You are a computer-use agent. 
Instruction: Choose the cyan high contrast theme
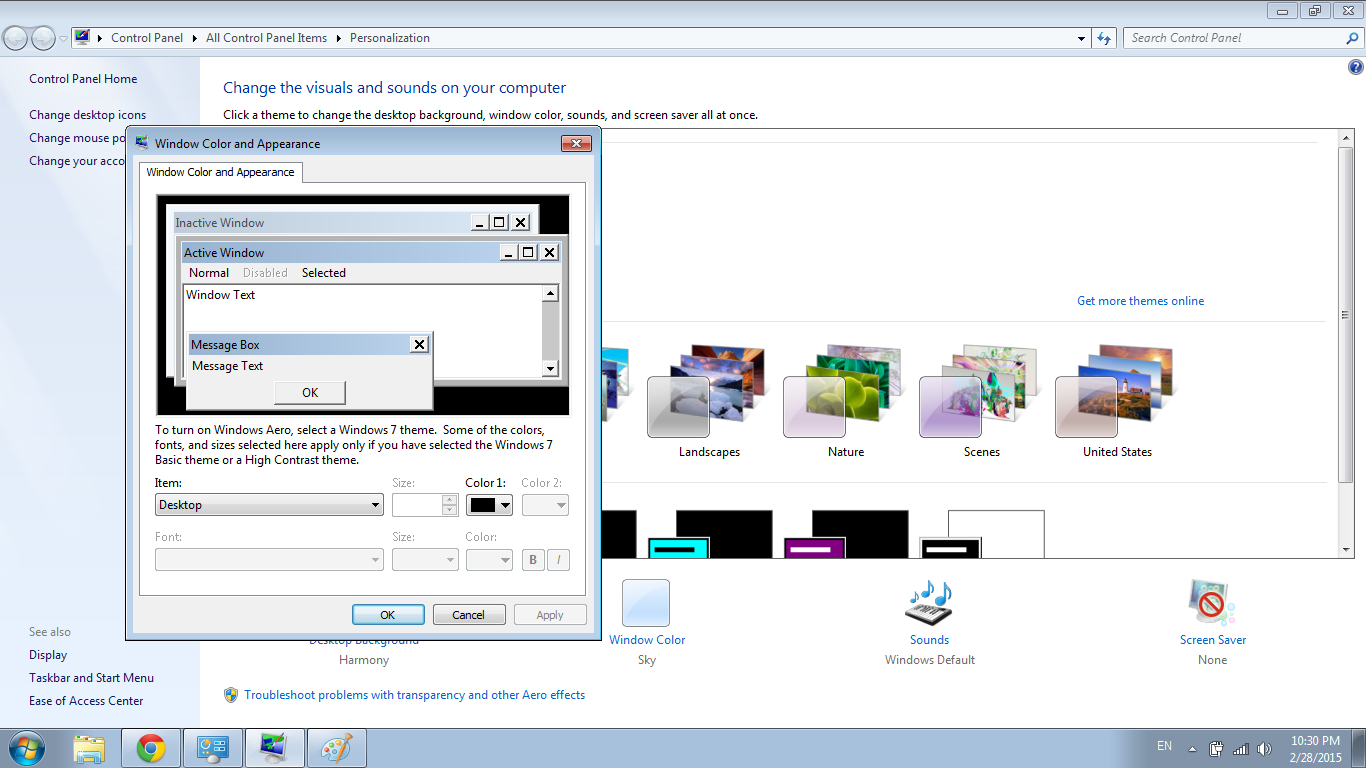pos(710,534)
